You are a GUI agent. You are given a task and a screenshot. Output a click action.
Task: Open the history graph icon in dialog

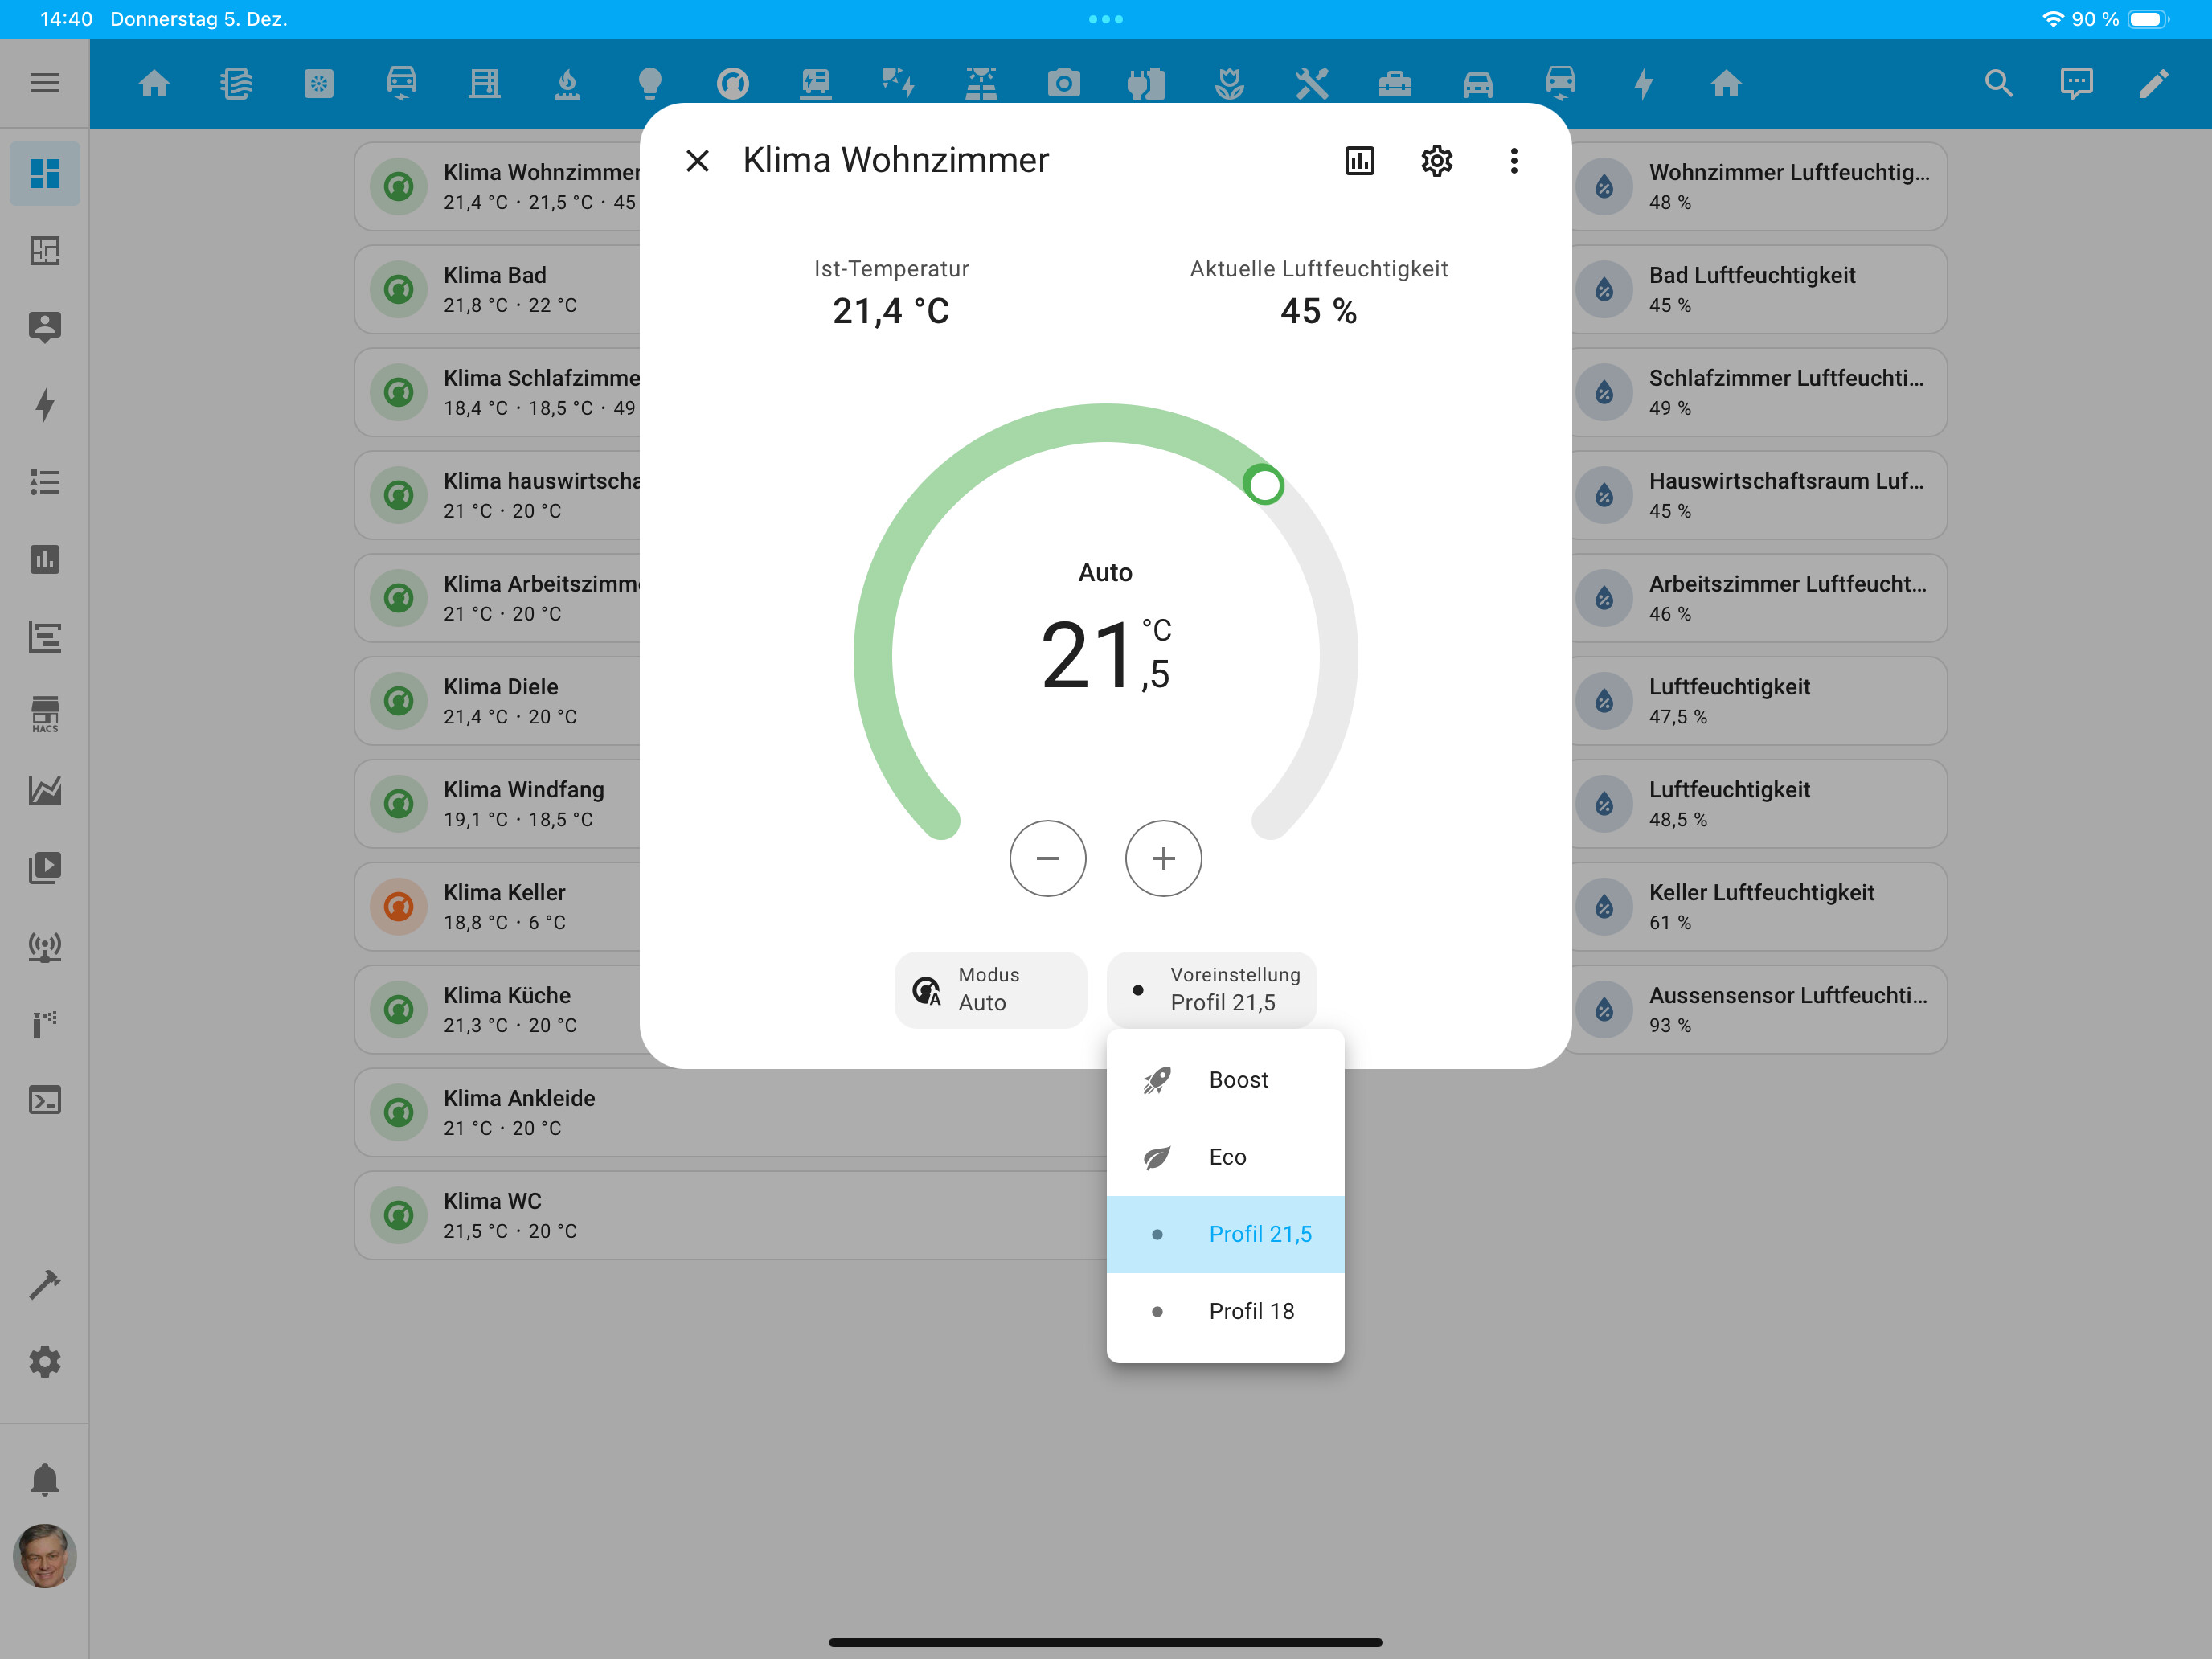(1359, 160)
